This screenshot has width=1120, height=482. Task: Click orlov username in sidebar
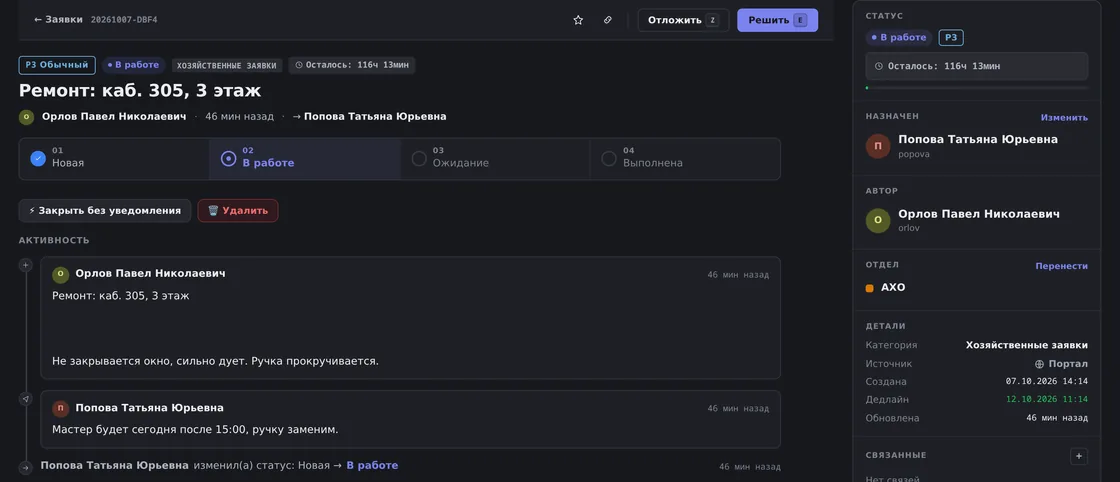(x=909, y=229)
